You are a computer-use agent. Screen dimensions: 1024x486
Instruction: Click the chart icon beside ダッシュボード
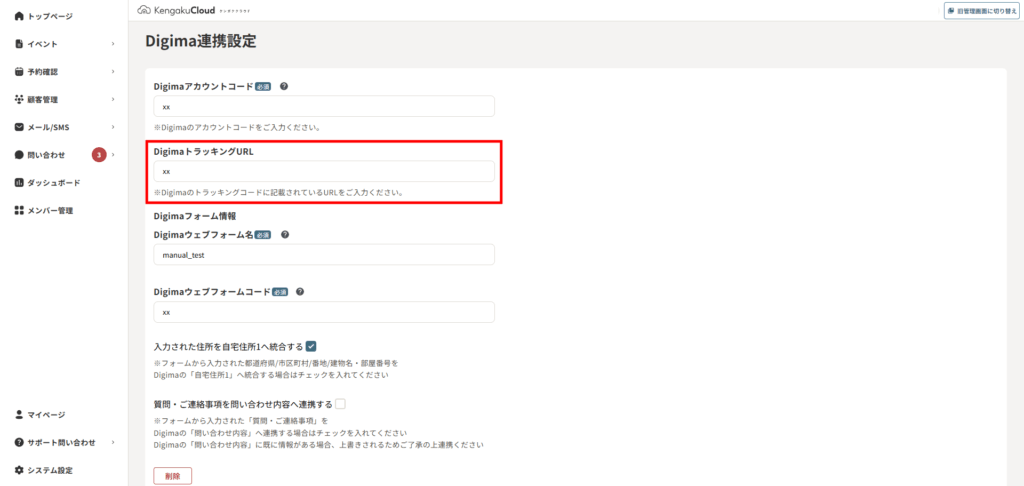[19, 182]
